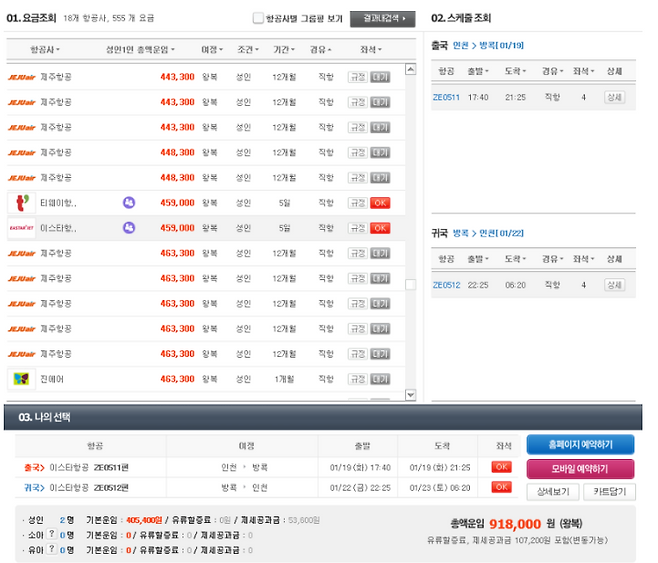Click the Eastar Jet airline logo

(x=21, y=228)
